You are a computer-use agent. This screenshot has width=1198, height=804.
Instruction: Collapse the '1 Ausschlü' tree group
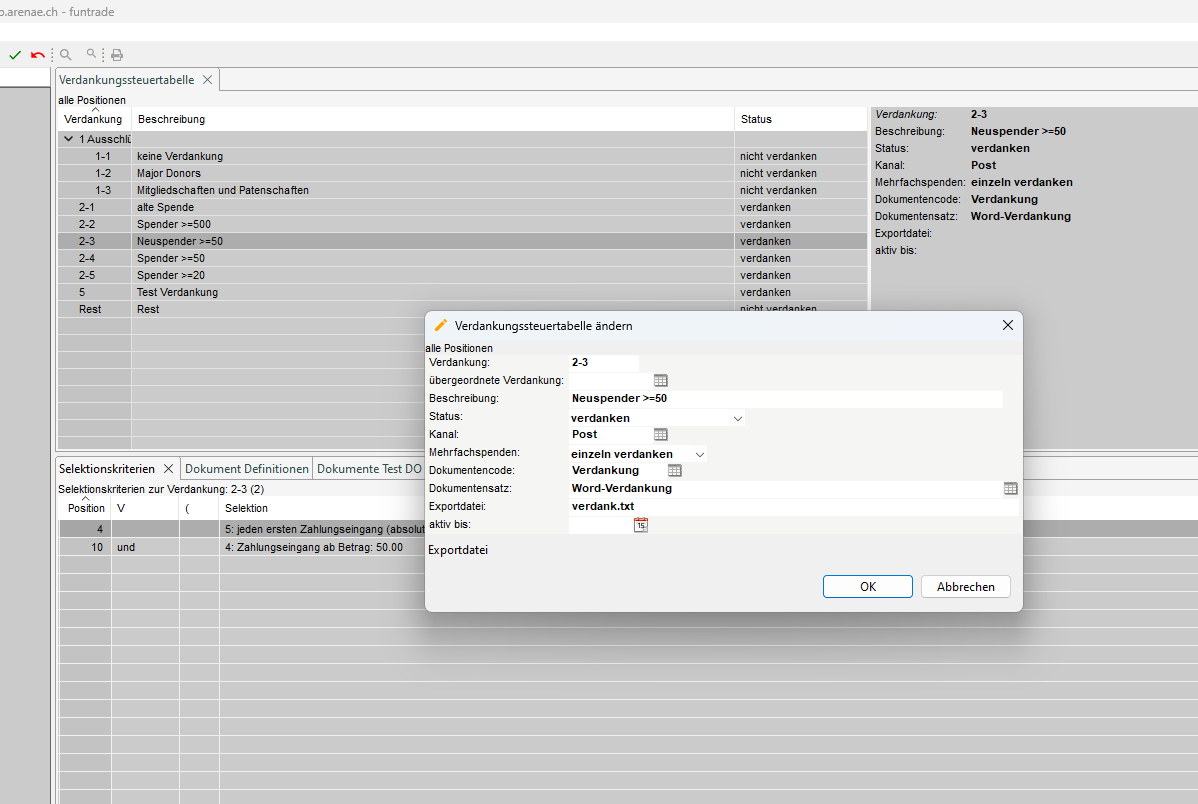pyautogui.click(x=69, y=139)
